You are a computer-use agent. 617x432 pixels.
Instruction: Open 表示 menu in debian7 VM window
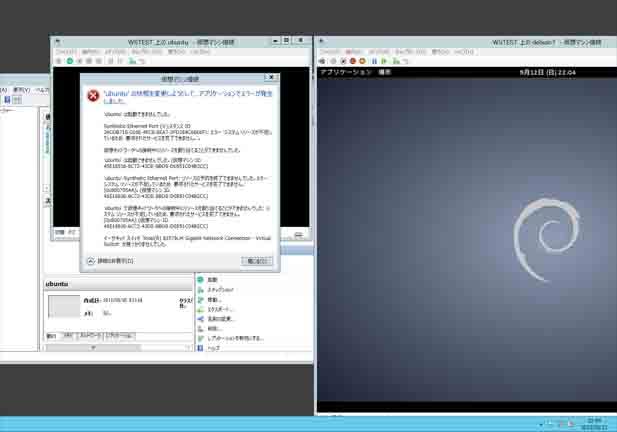point(440,52)
